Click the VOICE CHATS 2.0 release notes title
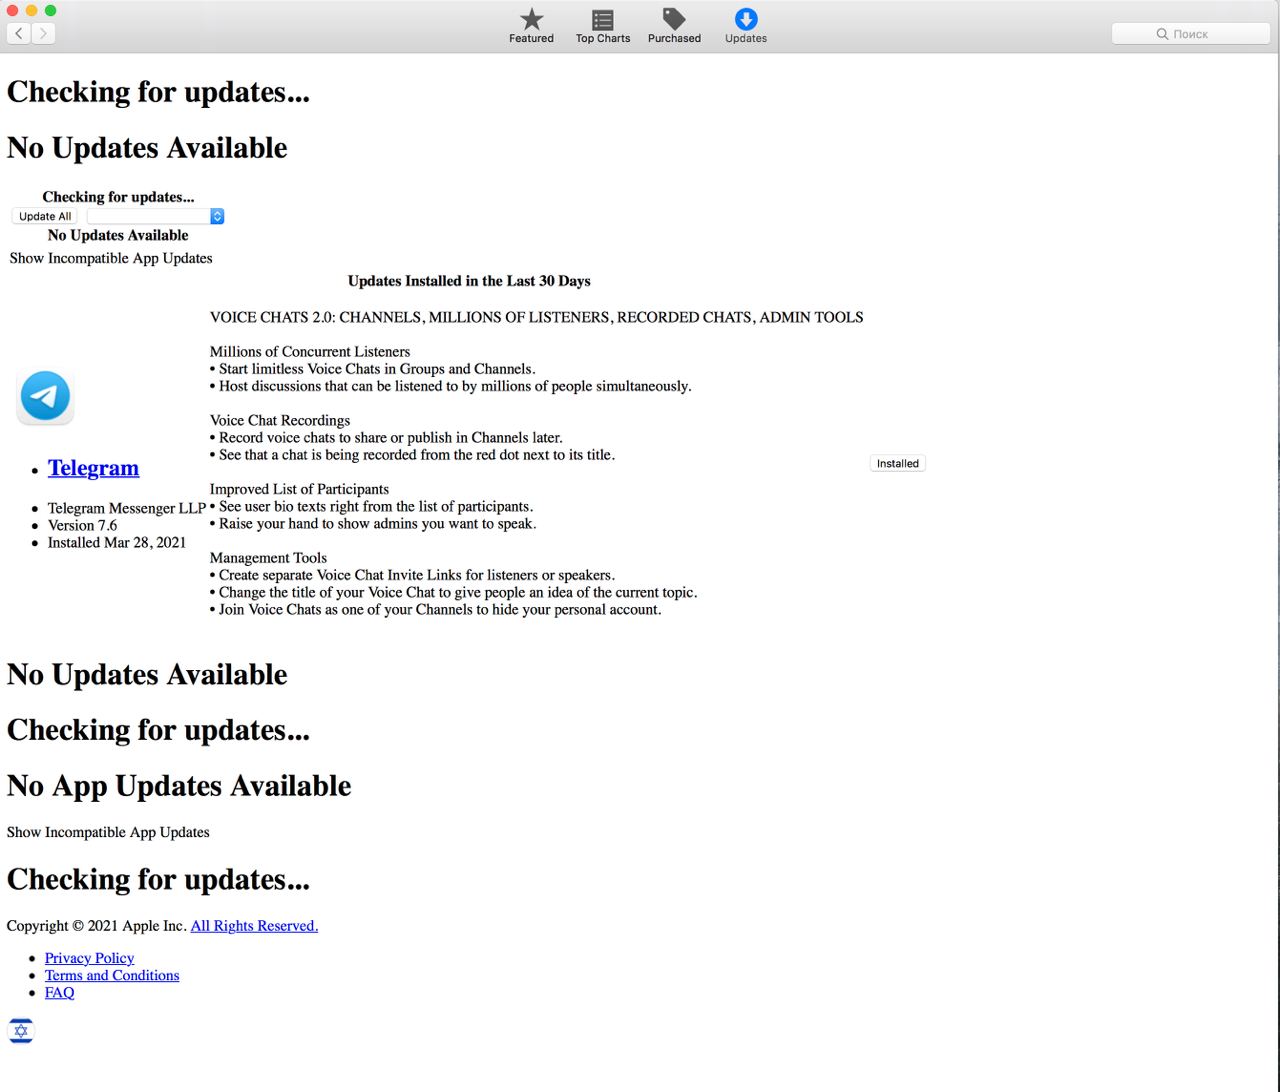This screenshot has height=1092, width=1280. point(536,317)
